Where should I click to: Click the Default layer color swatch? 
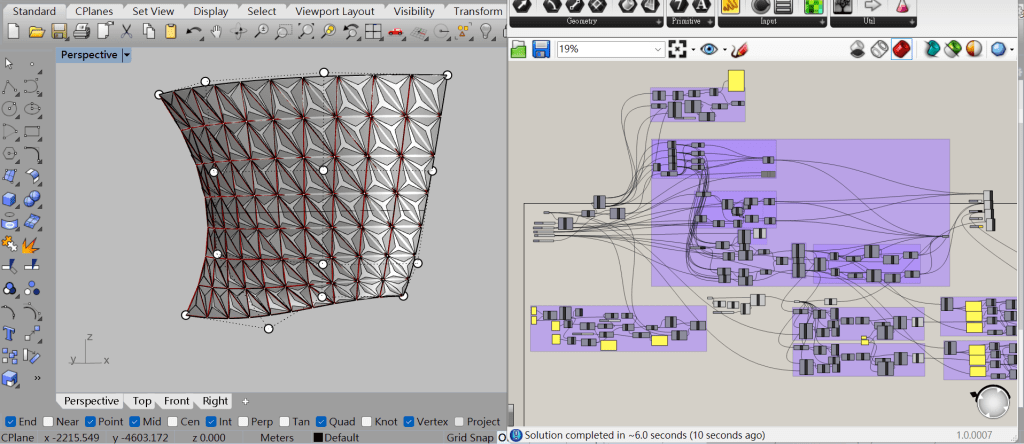(318, 437)
